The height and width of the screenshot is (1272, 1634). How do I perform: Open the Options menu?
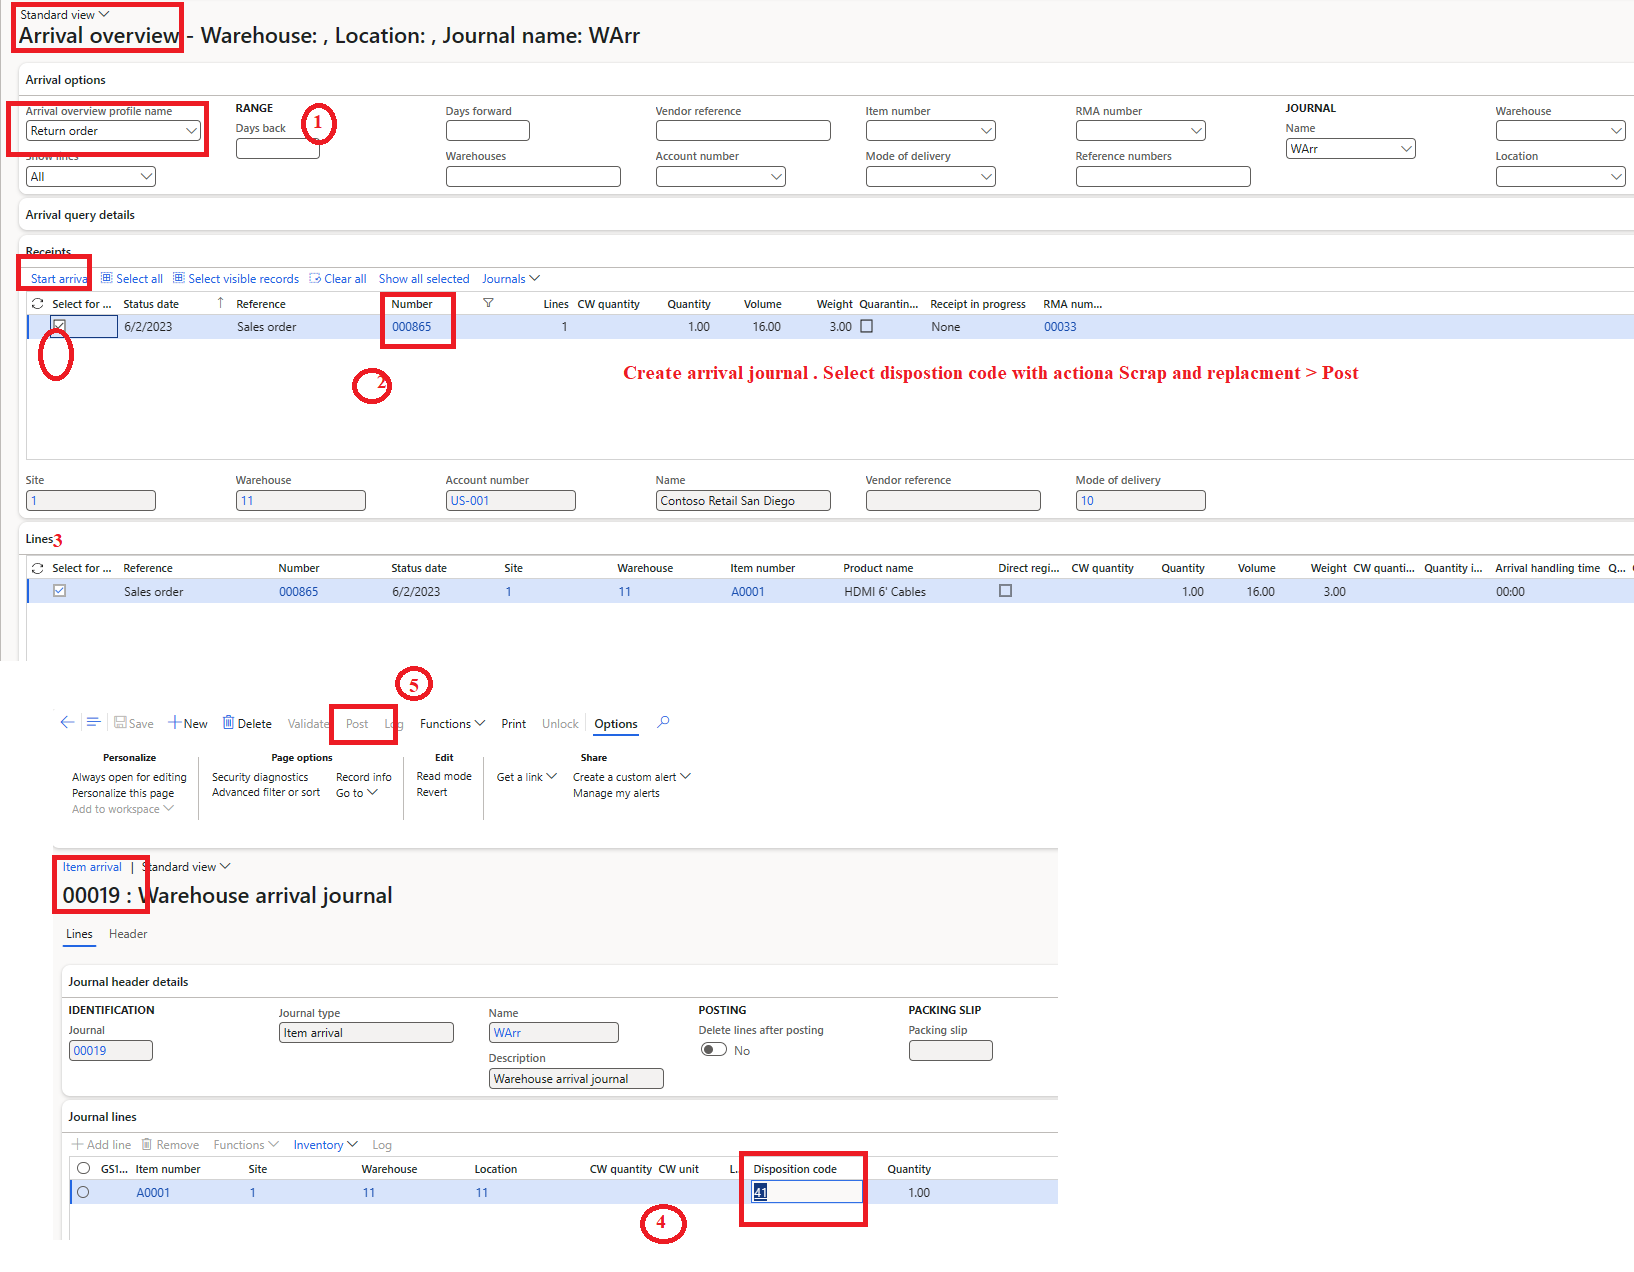tap(615, 723)
